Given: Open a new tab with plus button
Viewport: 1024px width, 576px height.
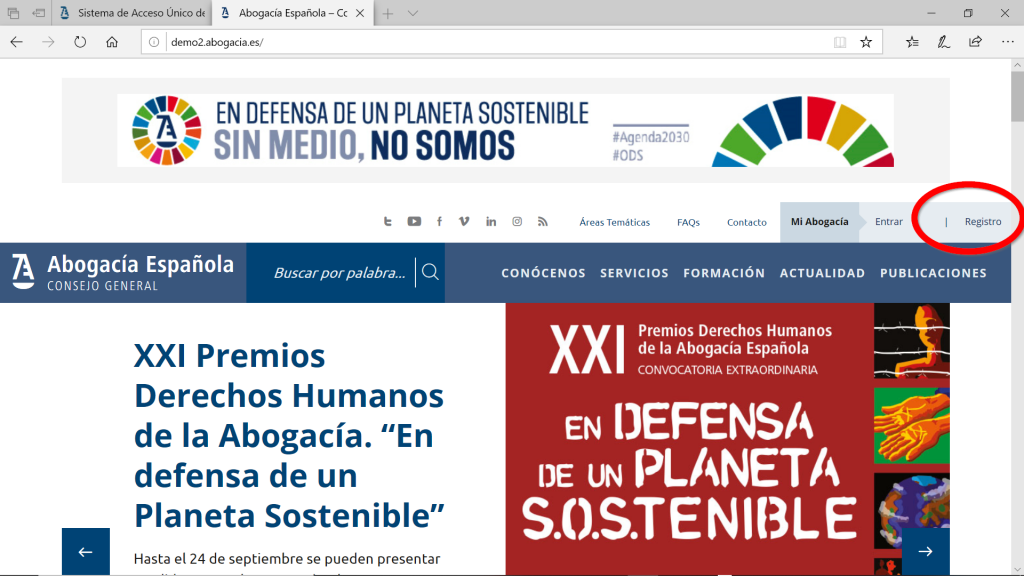Looking at the screenshot, I should (388, 13).
